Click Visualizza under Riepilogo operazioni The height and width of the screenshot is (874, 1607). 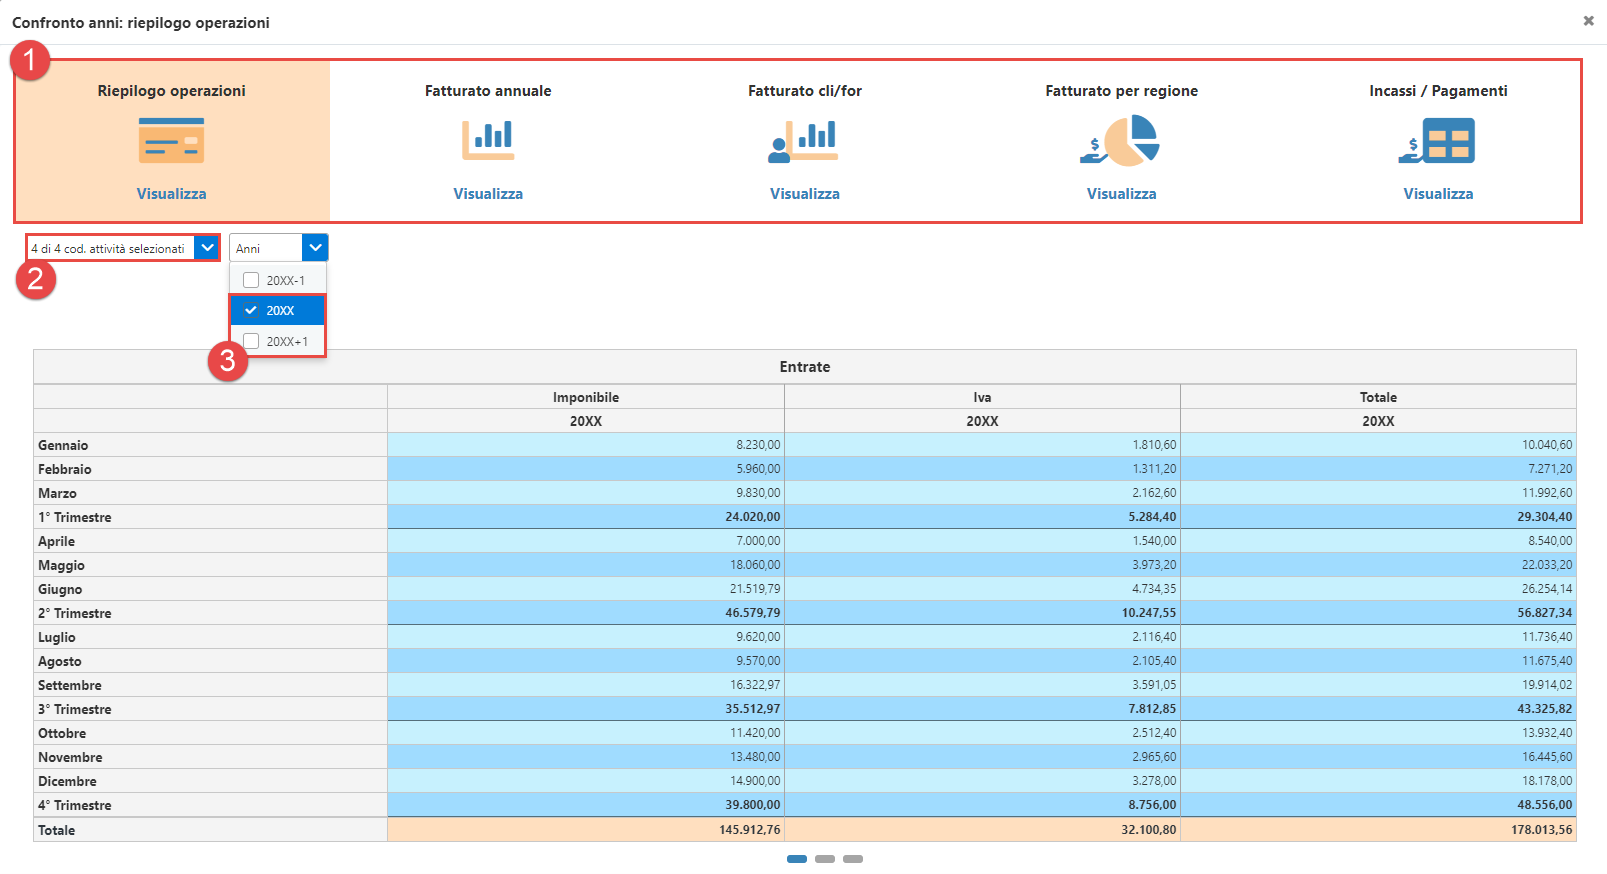coord(171,194)
